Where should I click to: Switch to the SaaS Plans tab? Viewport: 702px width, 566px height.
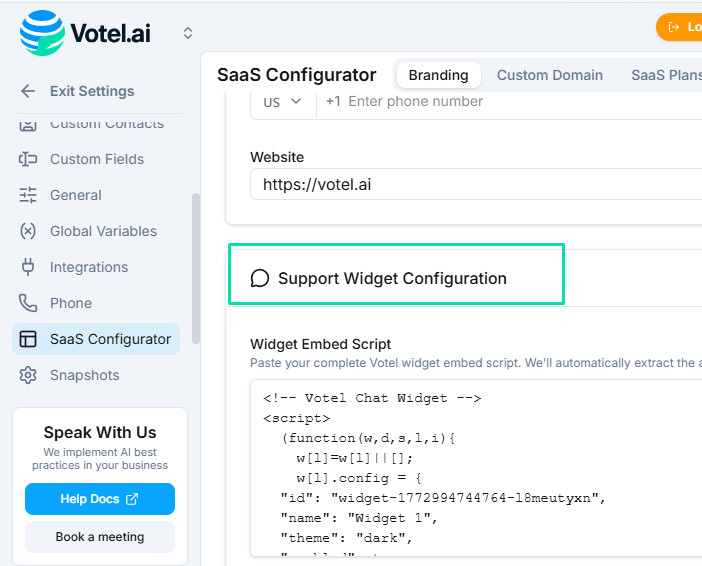coord(666,75)
